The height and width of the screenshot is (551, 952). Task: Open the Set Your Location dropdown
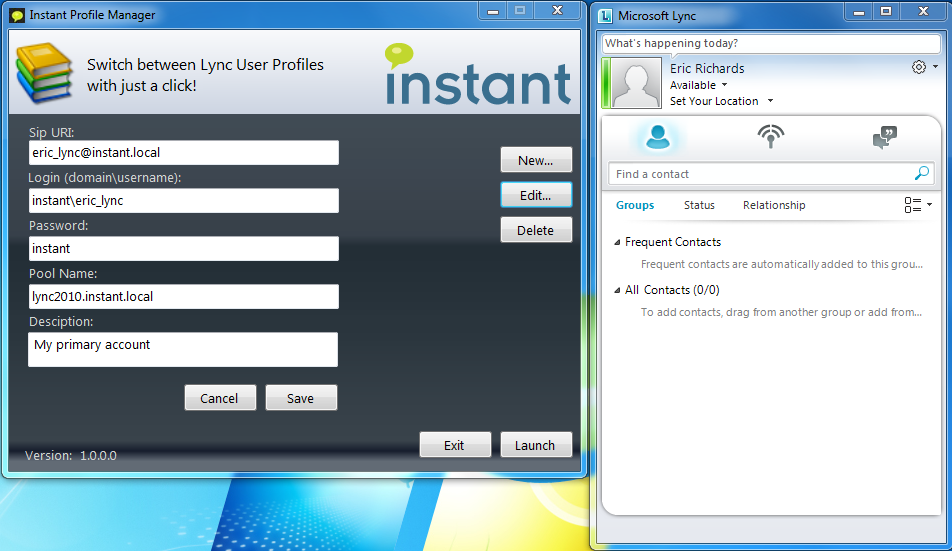click(770, 101)
